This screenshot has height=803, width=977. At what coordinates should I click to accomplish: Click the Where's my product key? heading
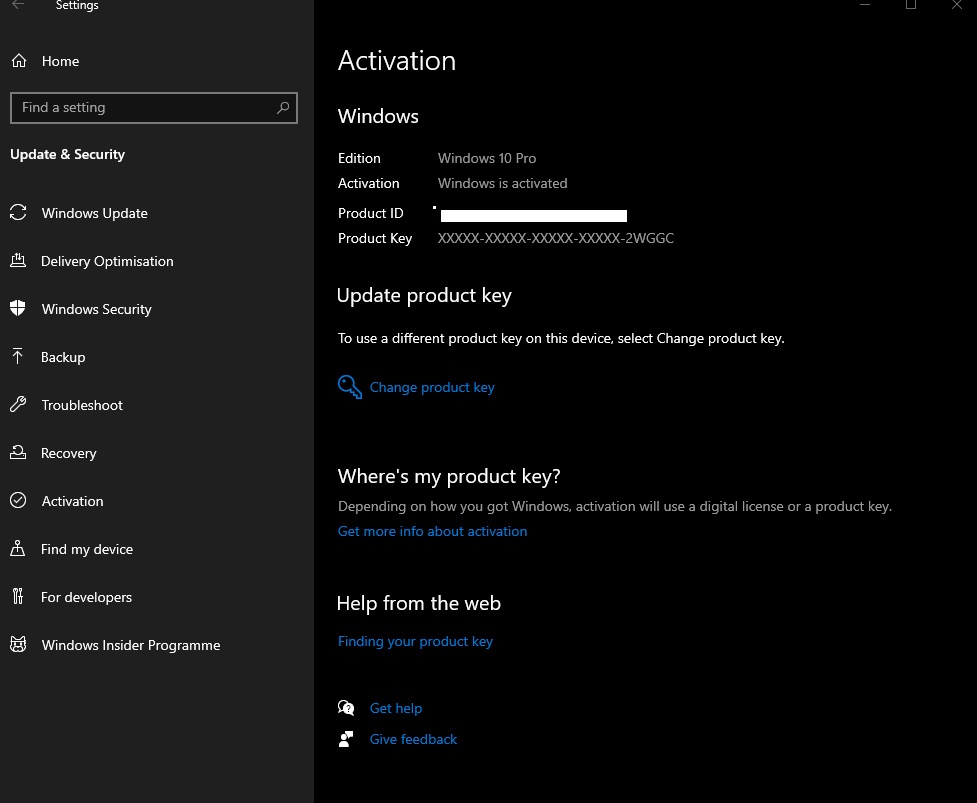click(449, 477)
